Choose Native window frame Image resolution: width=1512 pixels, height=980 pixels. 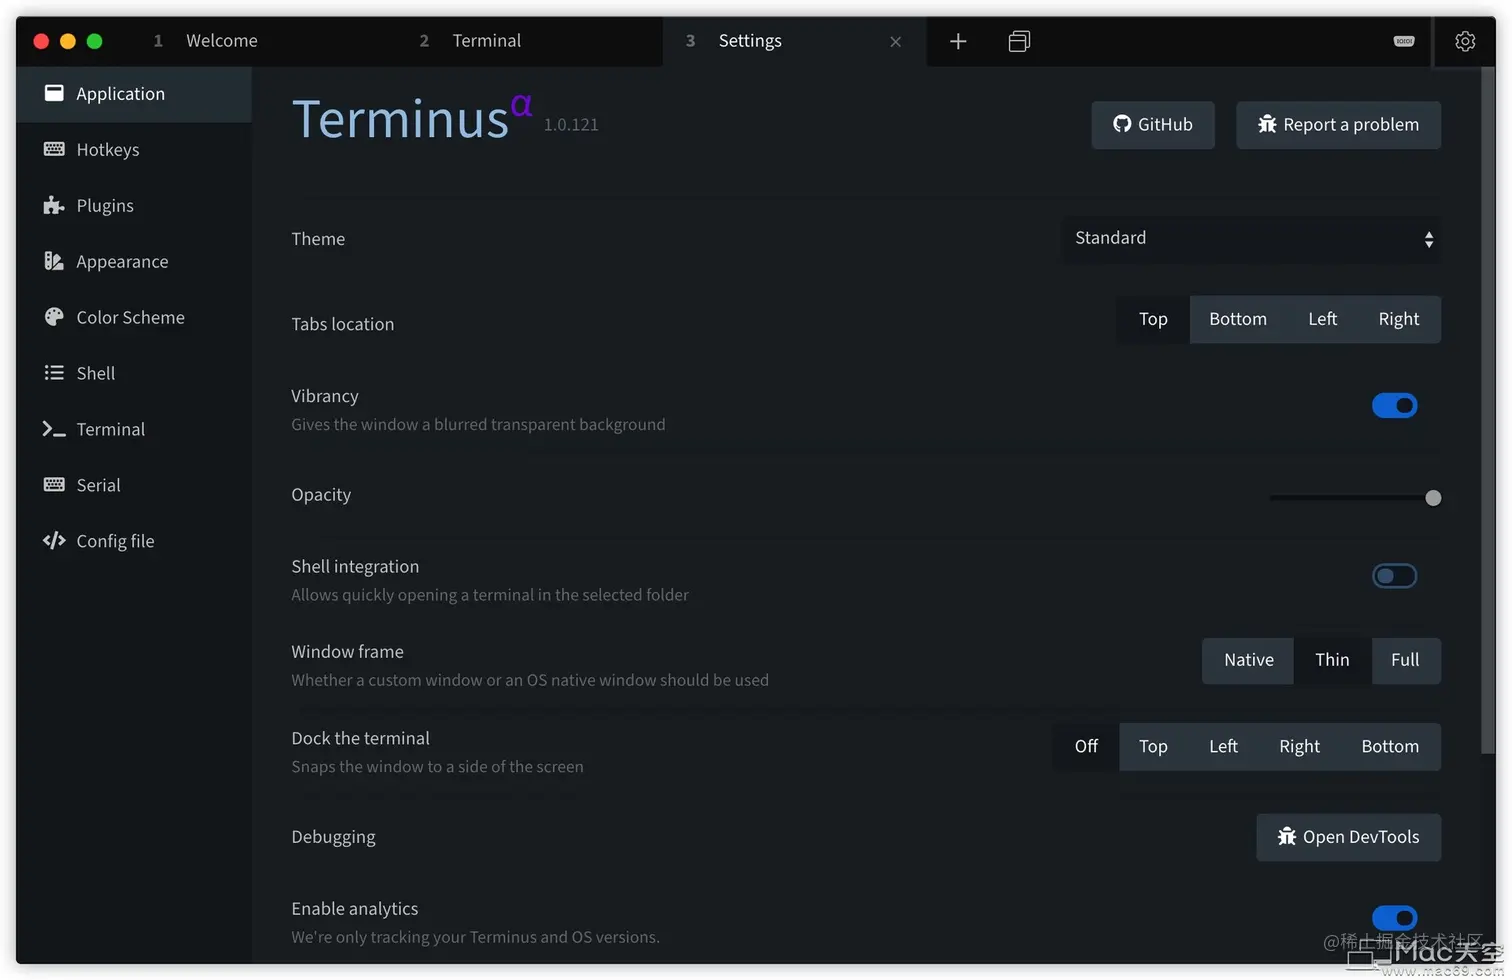pyautogui.click(x=1248, y=660)
